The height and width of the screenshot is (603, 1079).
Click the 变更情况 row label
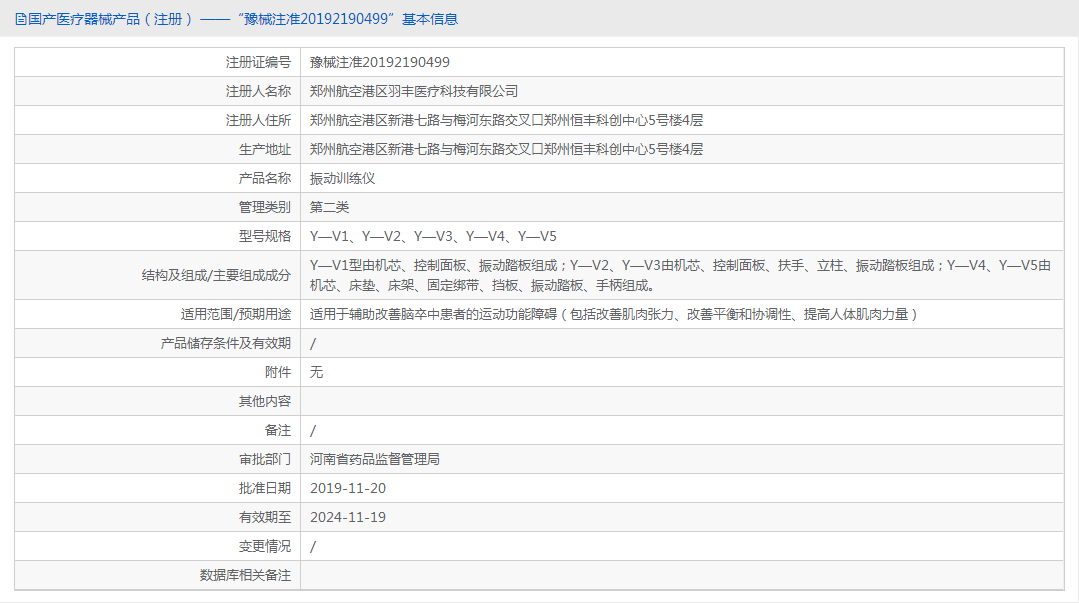(x=264, y=546)
